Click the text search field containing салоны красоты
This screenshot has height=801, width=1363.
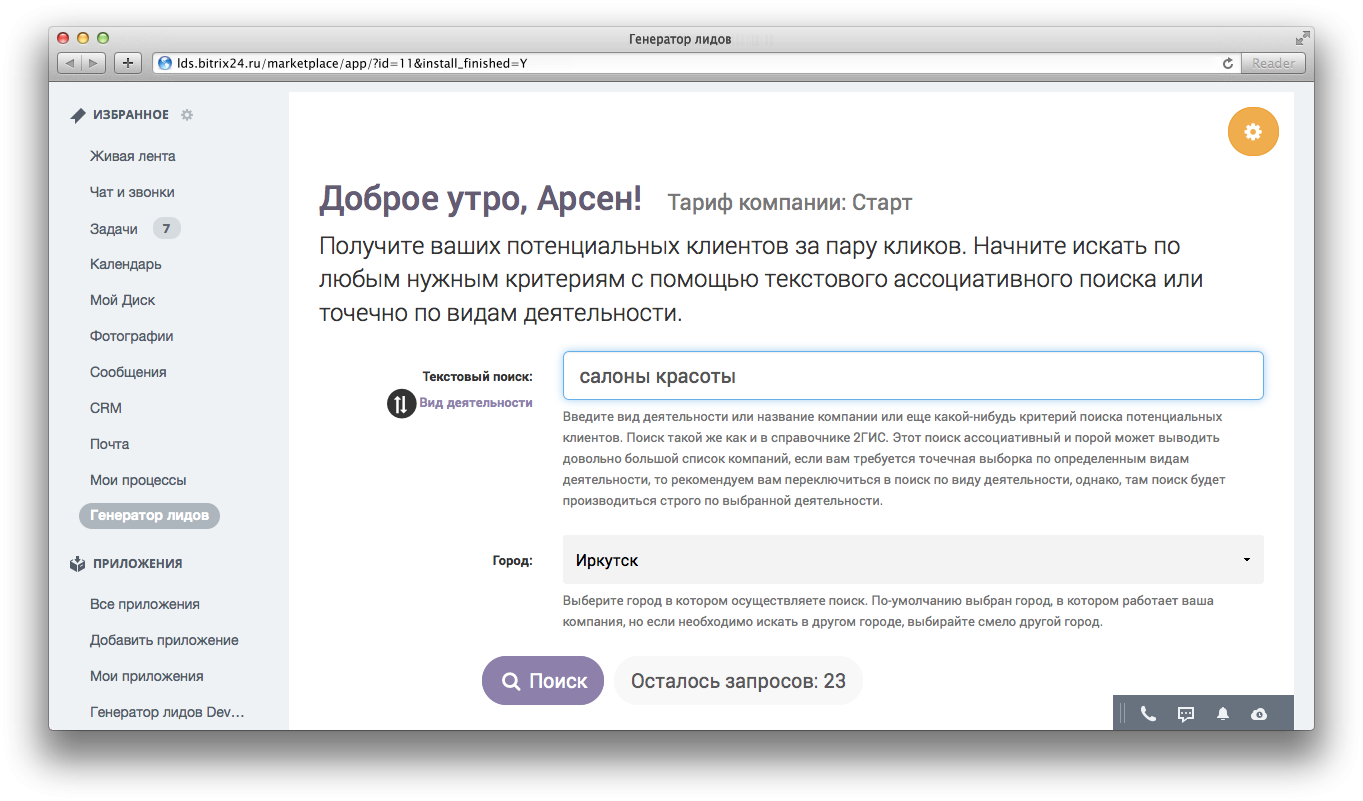(912, 375)
